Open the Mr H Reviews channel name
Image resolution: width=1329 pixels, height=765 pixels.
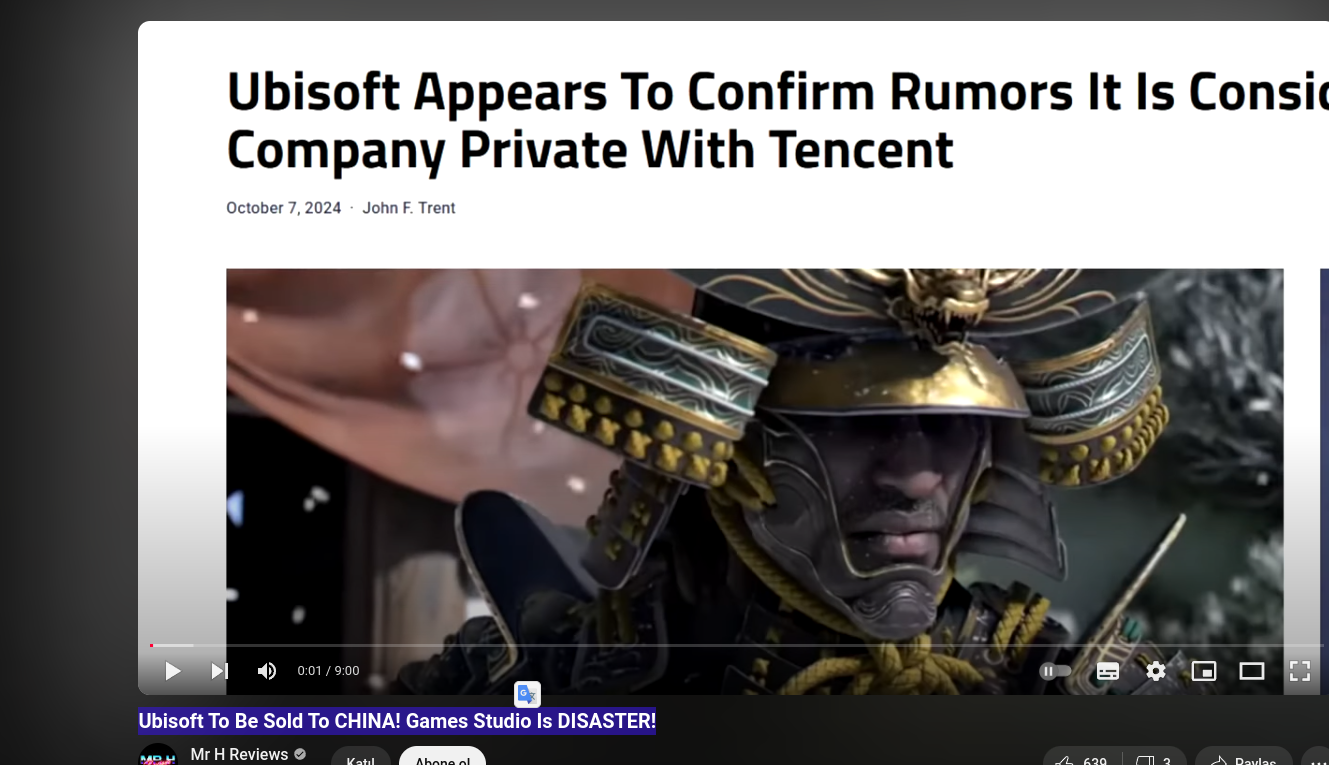coord(240,755)
